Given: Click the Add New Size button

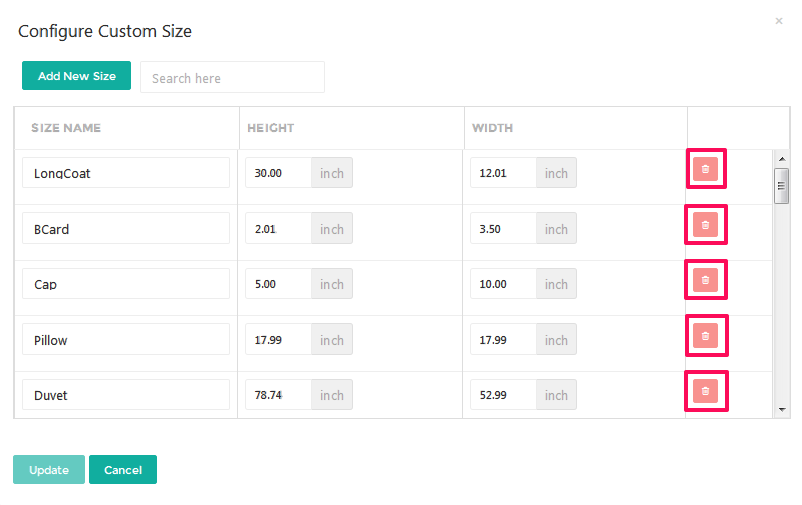Looking at the screenshot, I should point(76,76).
